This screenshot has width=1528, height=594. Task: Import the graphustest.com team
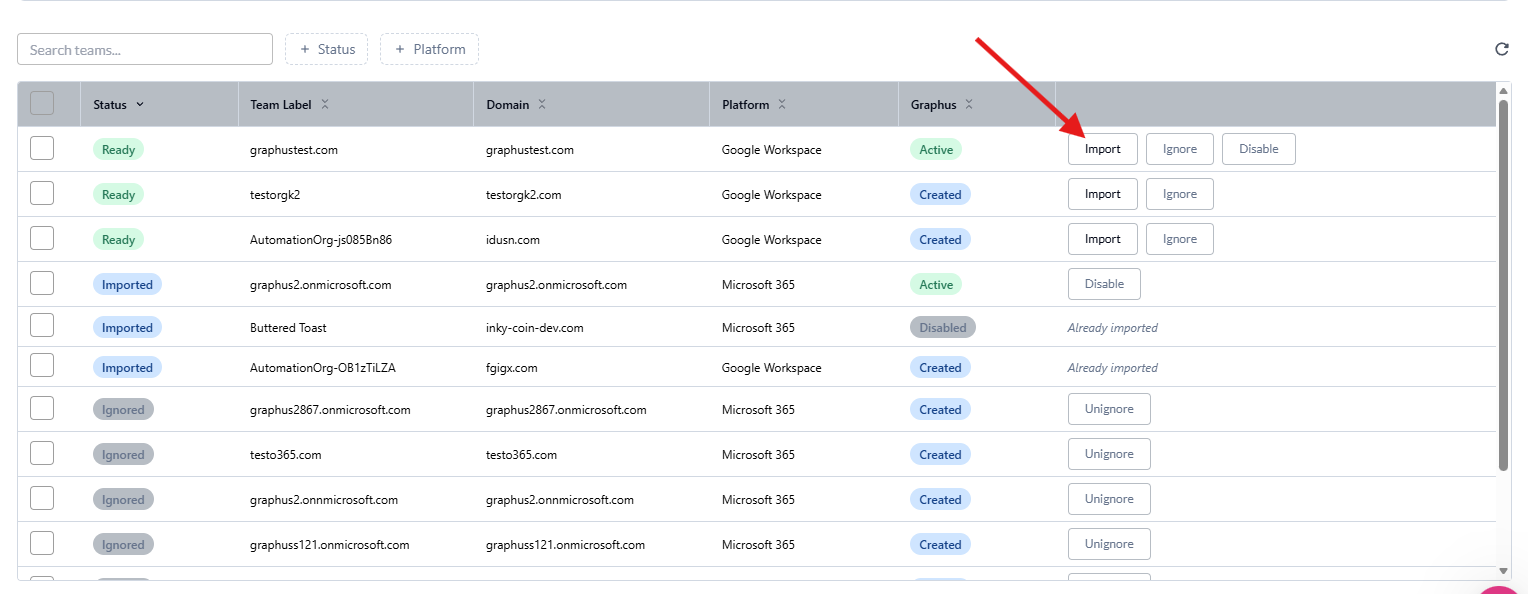coord(1102,149)
